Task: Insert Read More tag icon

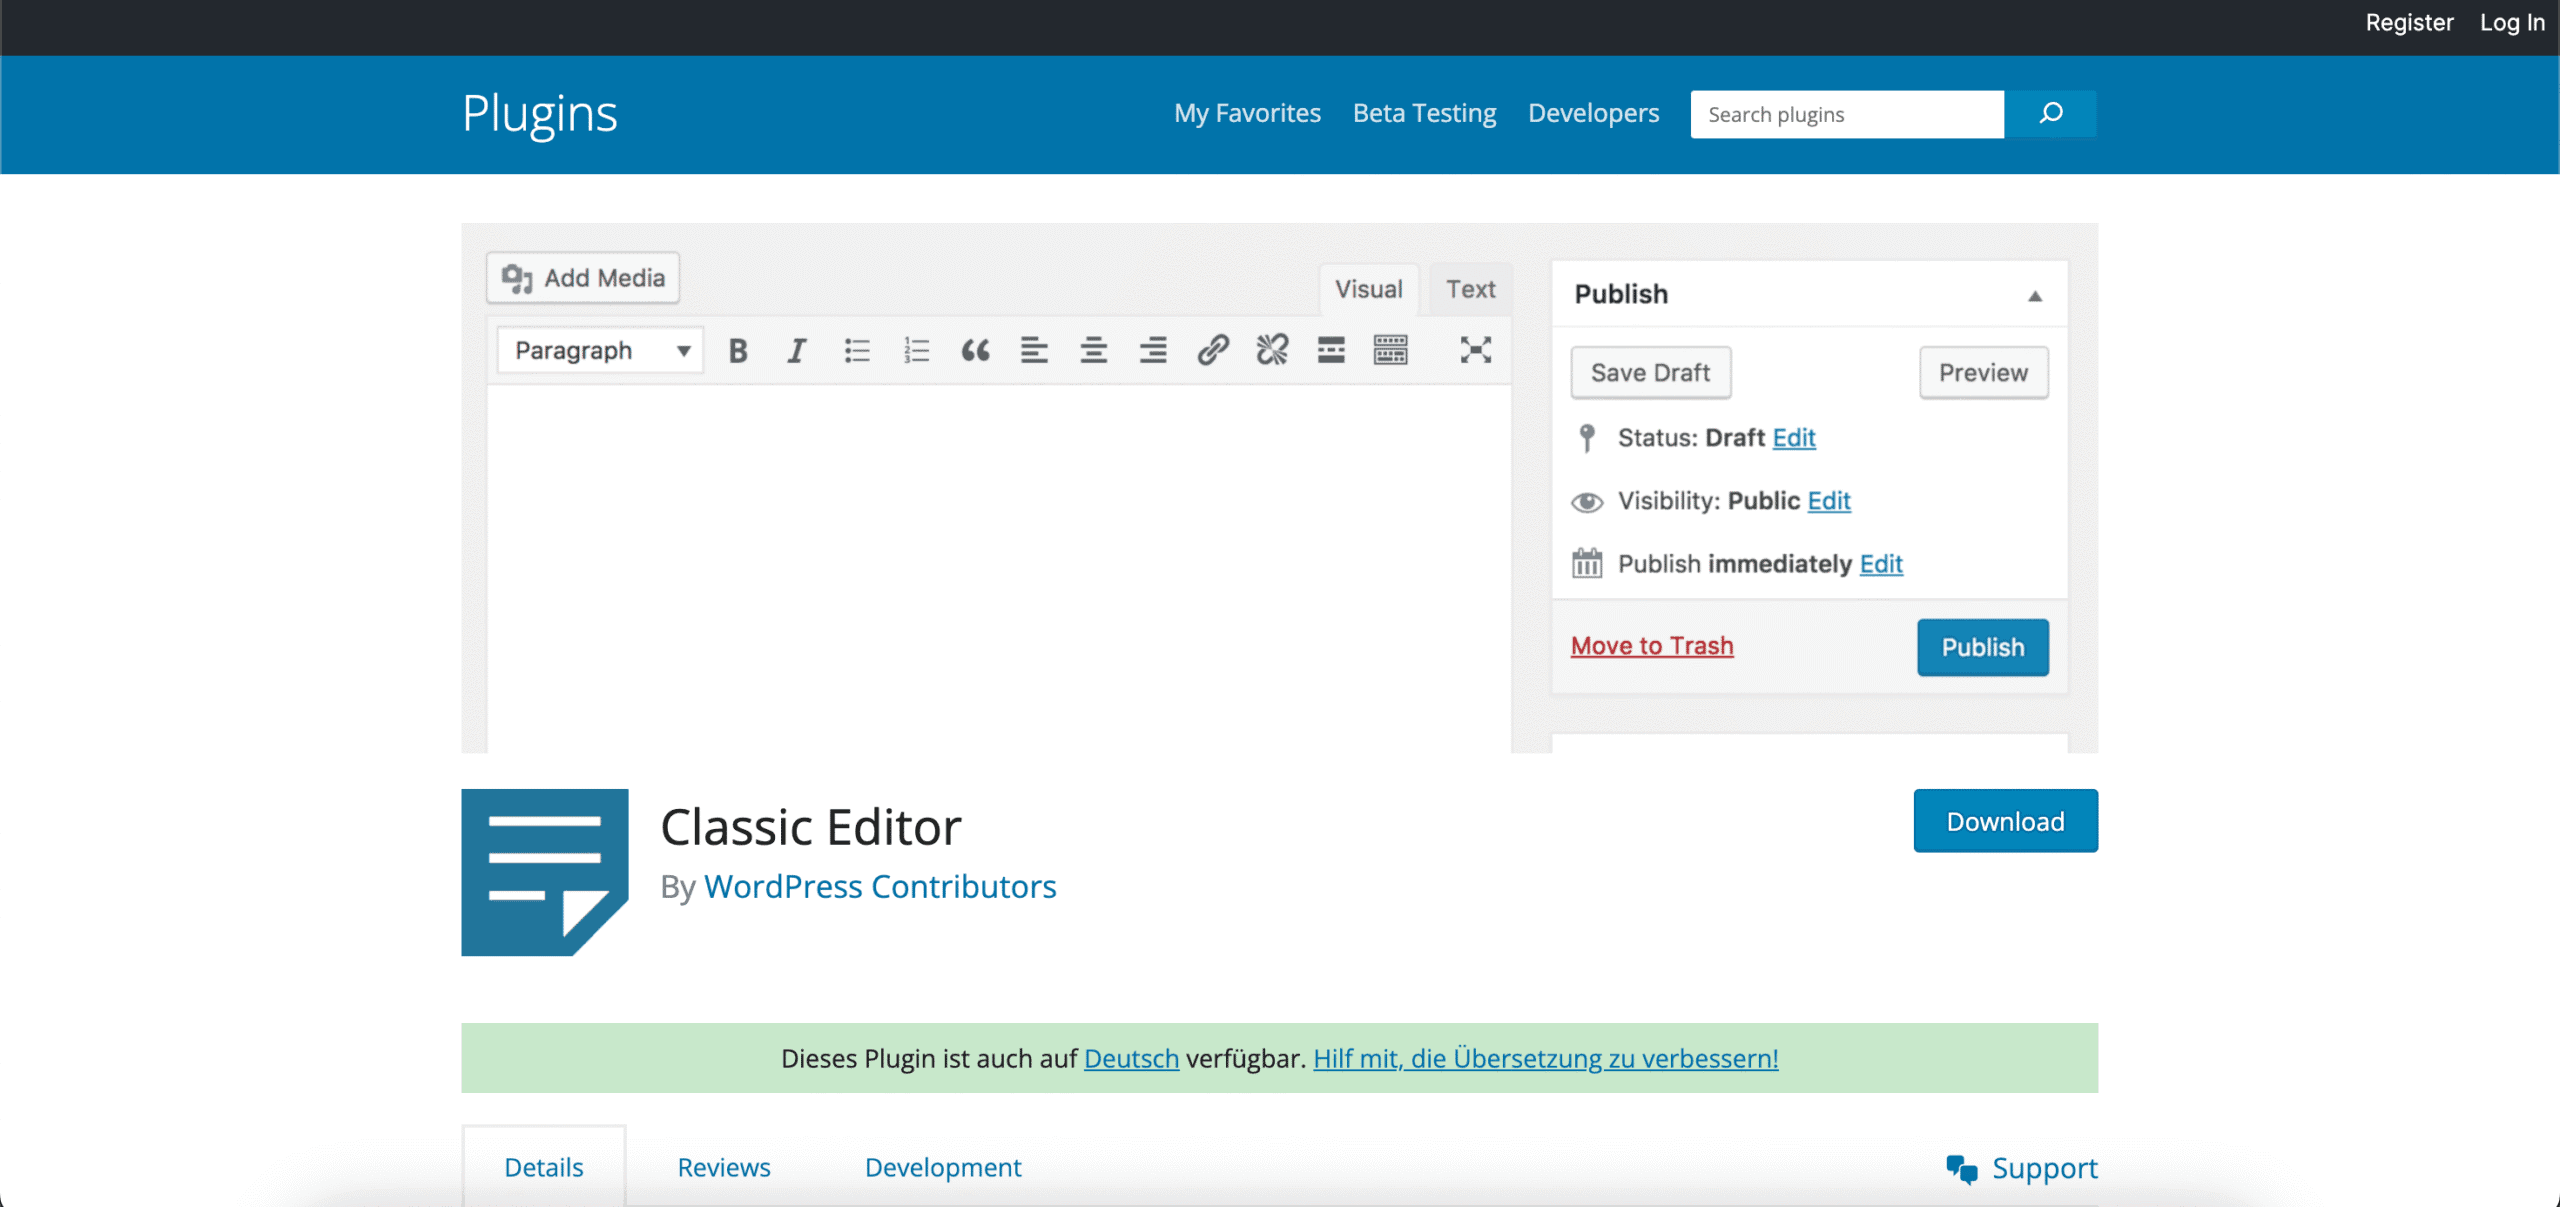Action: point(1331,350)
